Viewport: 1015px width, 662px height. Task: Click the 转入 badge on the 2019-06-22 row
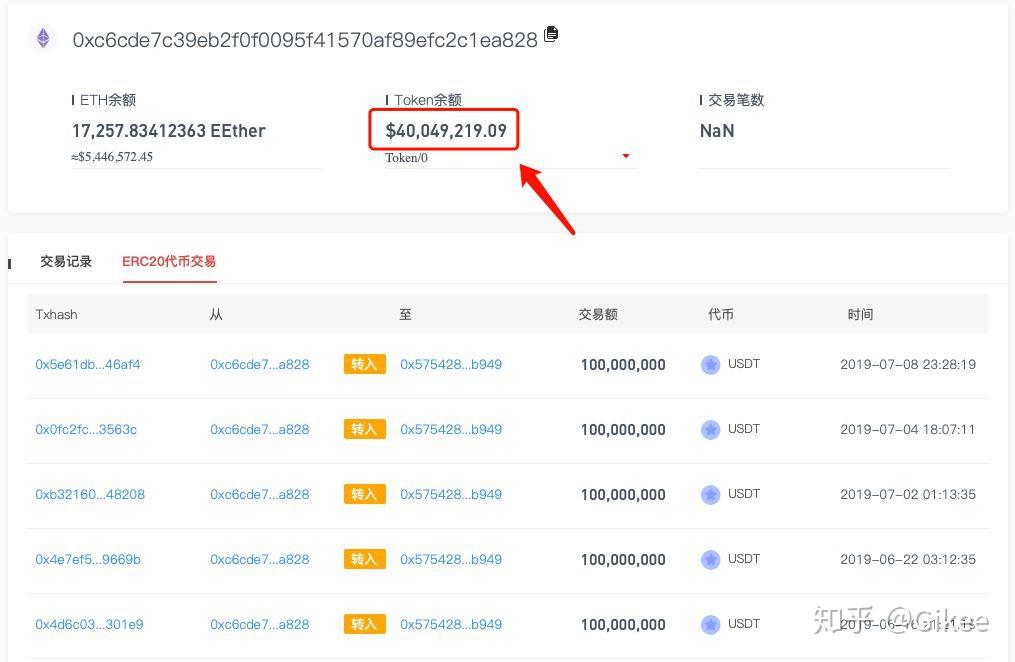[364, 559]
